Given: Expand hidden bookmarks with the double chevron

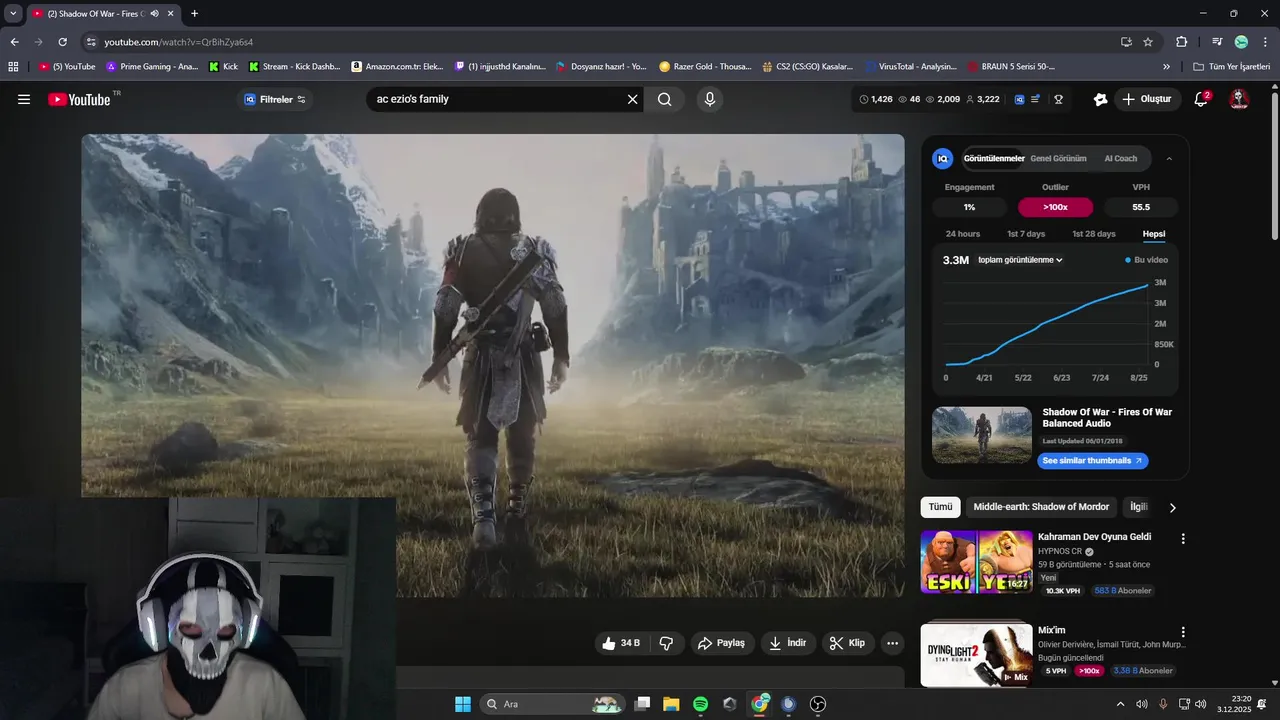Looking at the screenshot, I should pos(1166,67).
